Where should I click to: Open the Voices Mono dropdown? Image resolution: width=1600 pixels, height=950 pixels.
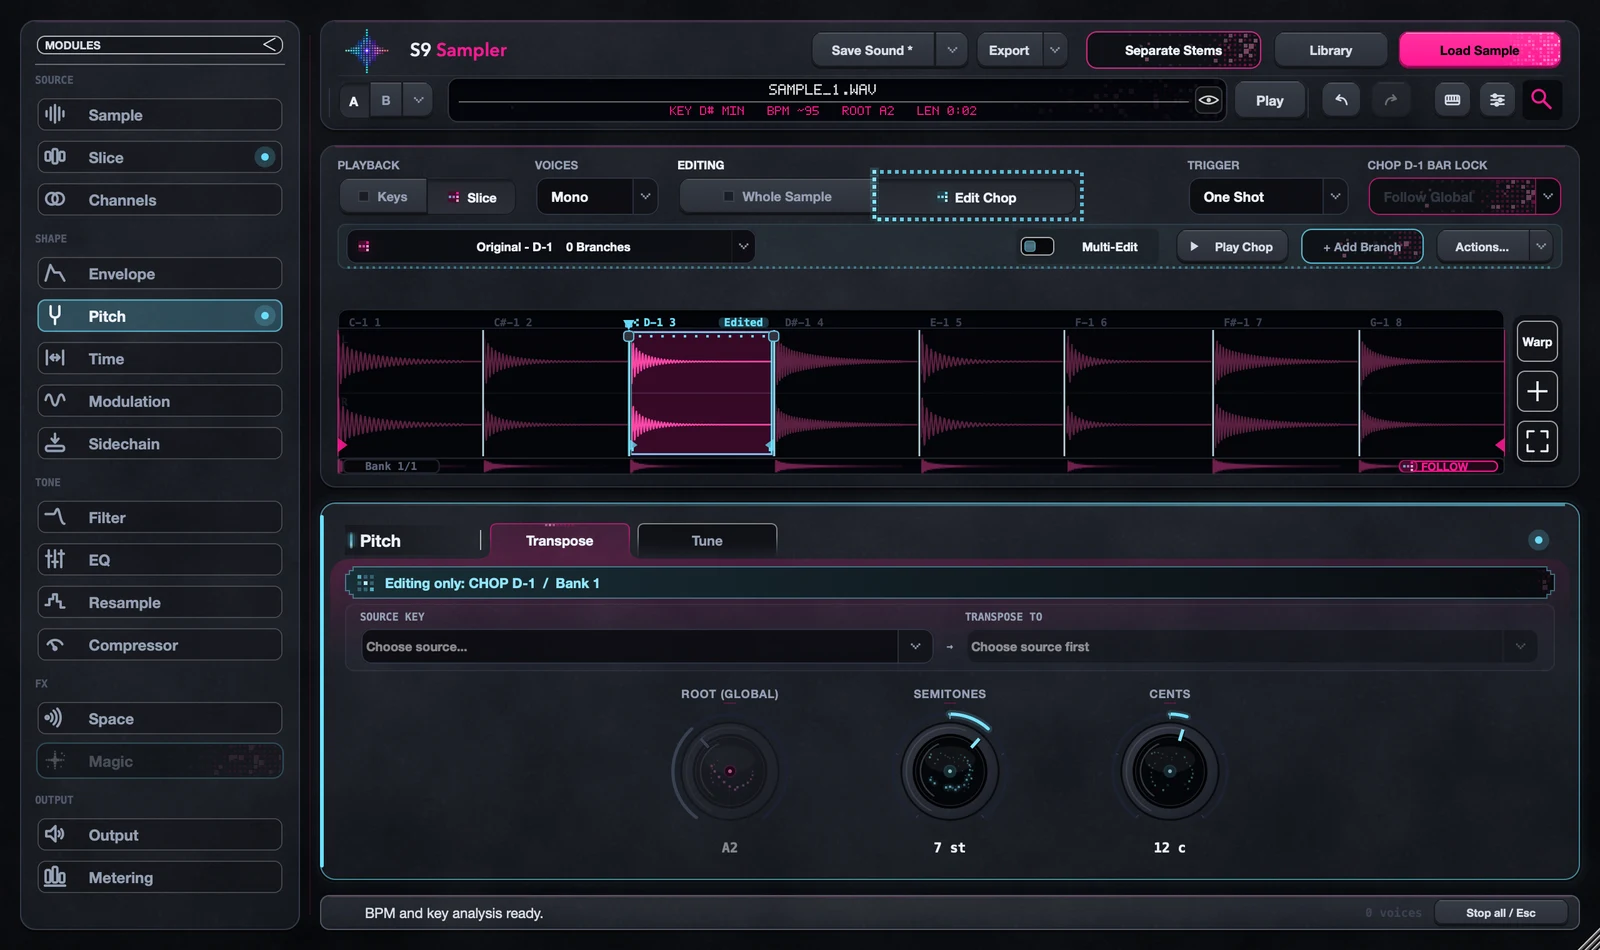(596, 197)
